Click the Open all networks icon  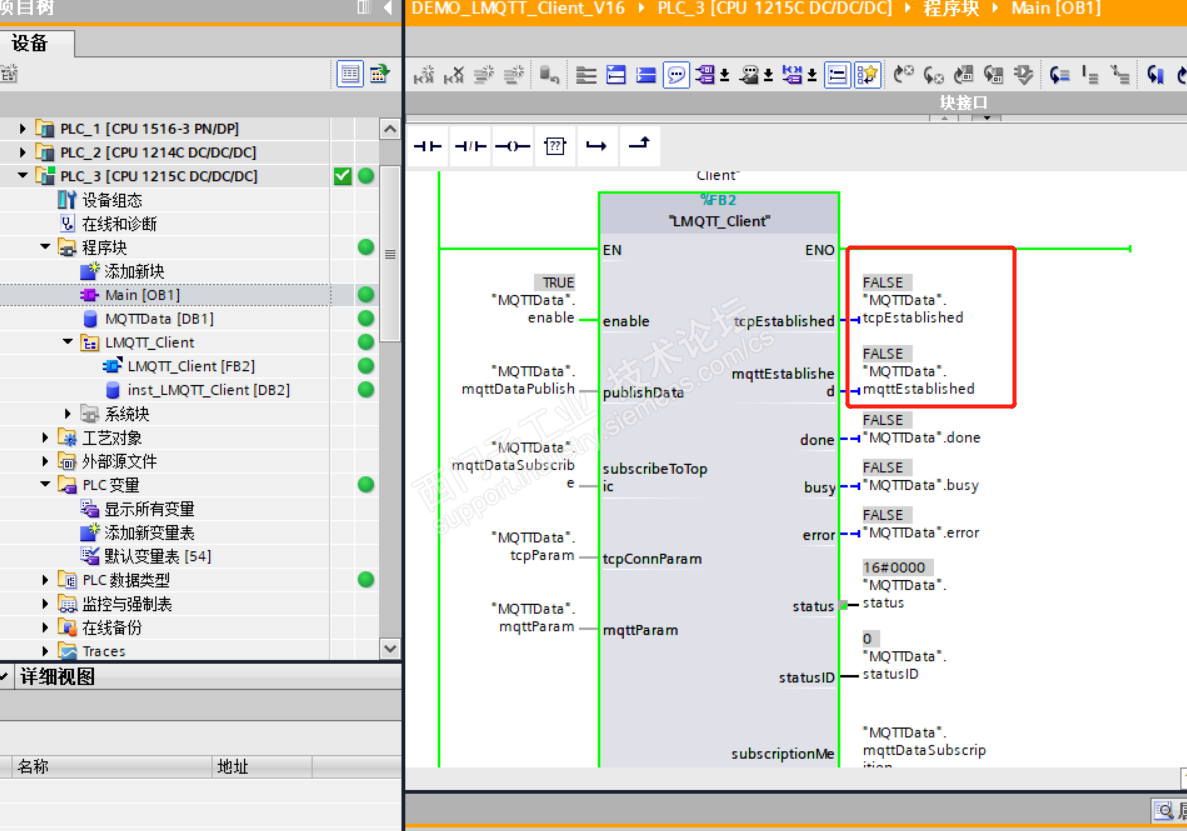[x=616, y=75]
